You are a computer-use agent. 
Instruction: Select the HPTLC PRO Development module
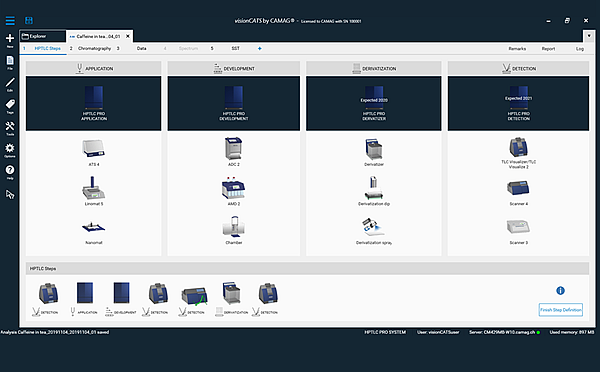tap(234, 103)
